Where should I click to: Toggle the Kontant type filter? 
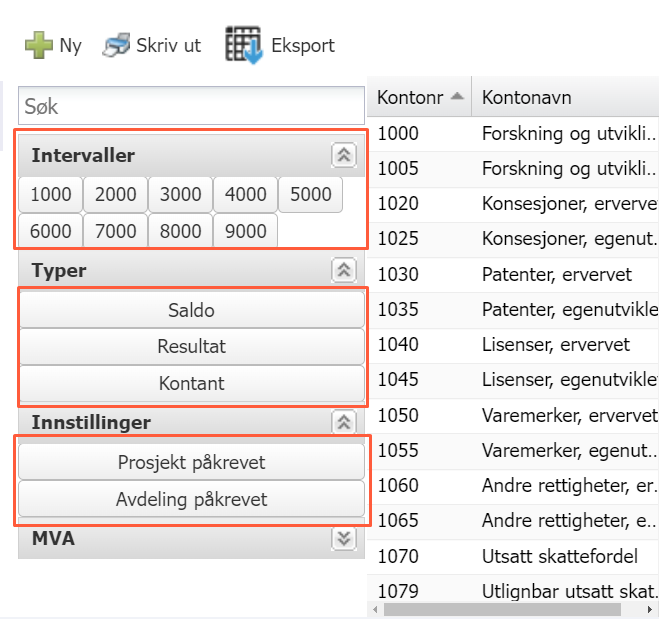(x=191, y=383)
